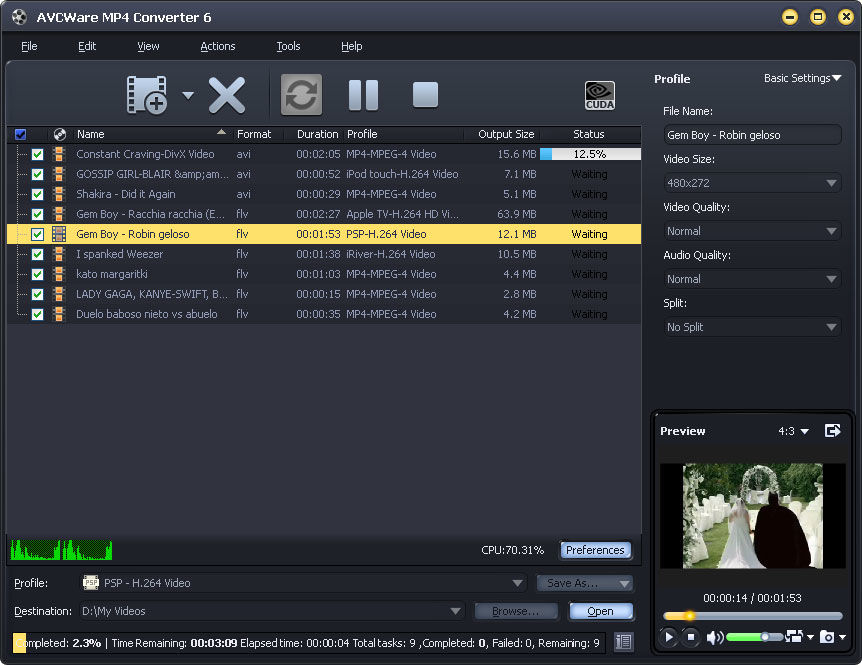Viewport: 862px width, 665px height.
Task: Toggle the select-all checkbox in header
Action: point(20,134)
